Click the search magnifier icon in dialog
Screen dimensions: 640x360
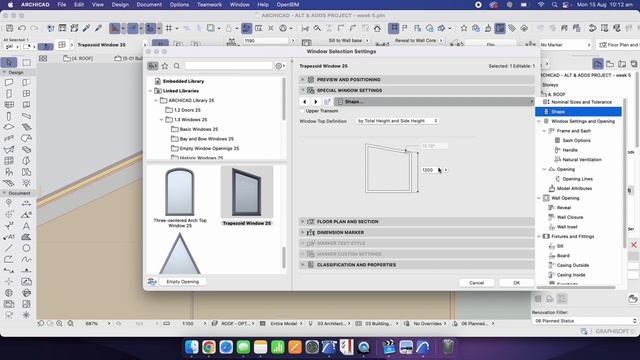pos(176,66)
